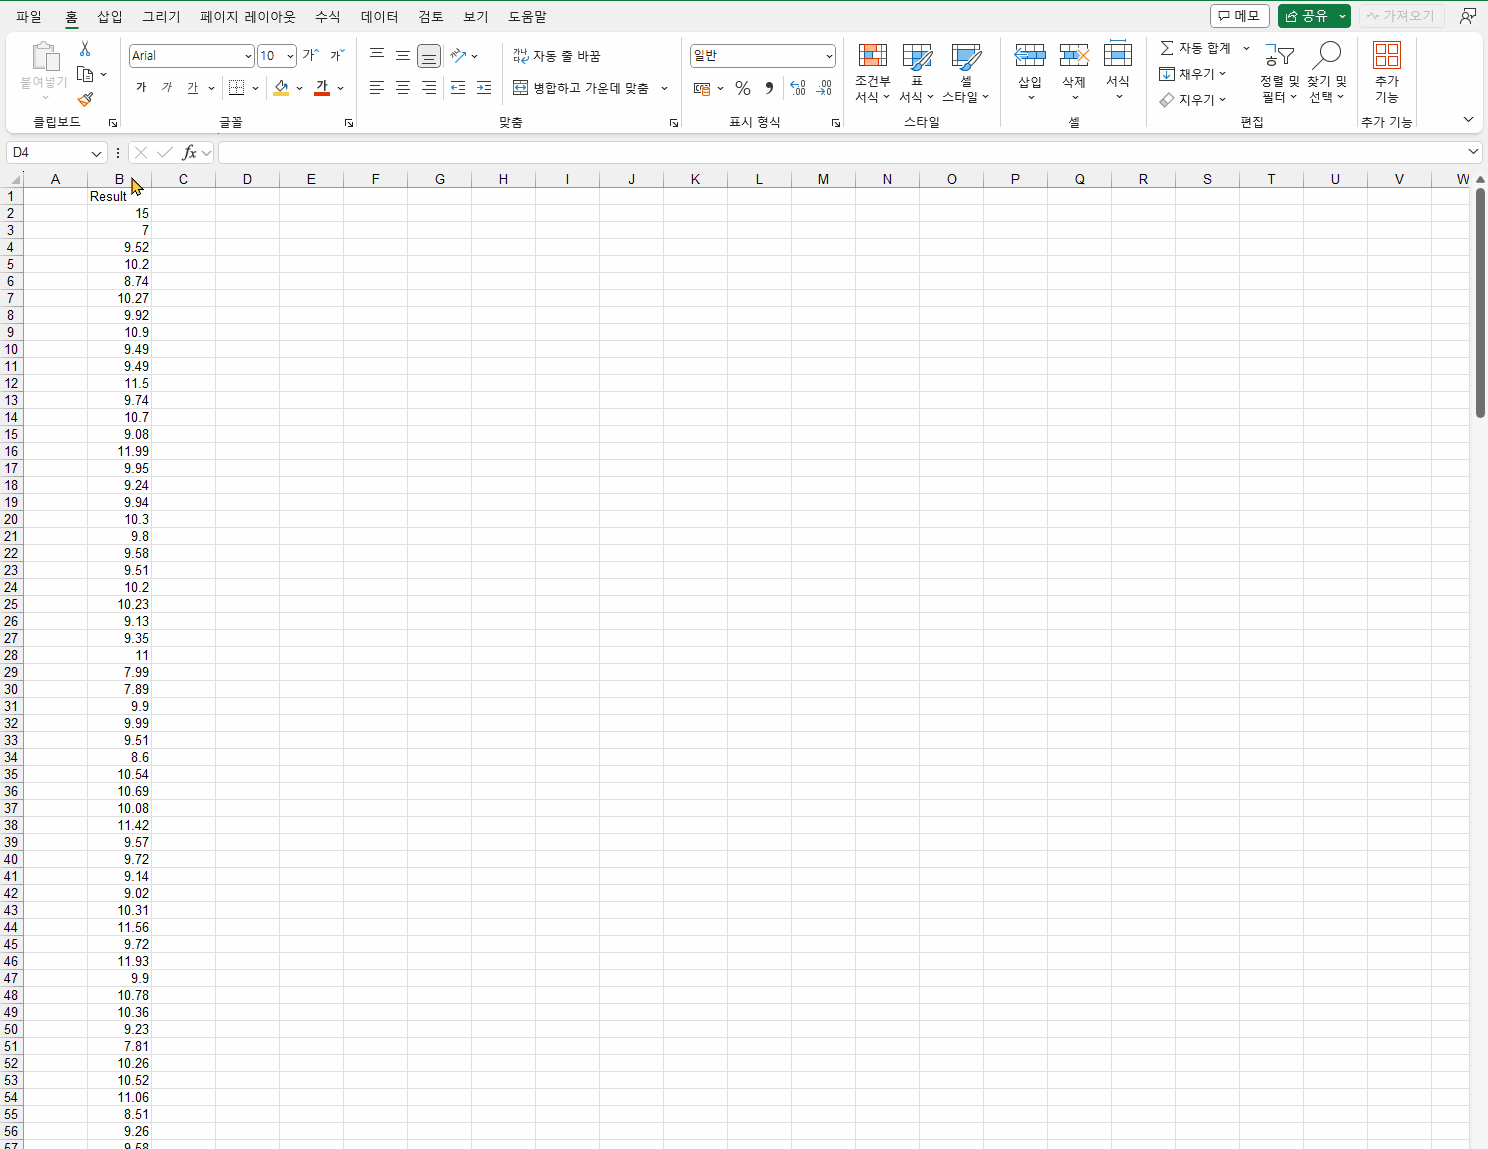The height and width of the screenshot is (1149, 1488).
Task: Collapse the ribbon with the chevron
Action: [1468, 120]
